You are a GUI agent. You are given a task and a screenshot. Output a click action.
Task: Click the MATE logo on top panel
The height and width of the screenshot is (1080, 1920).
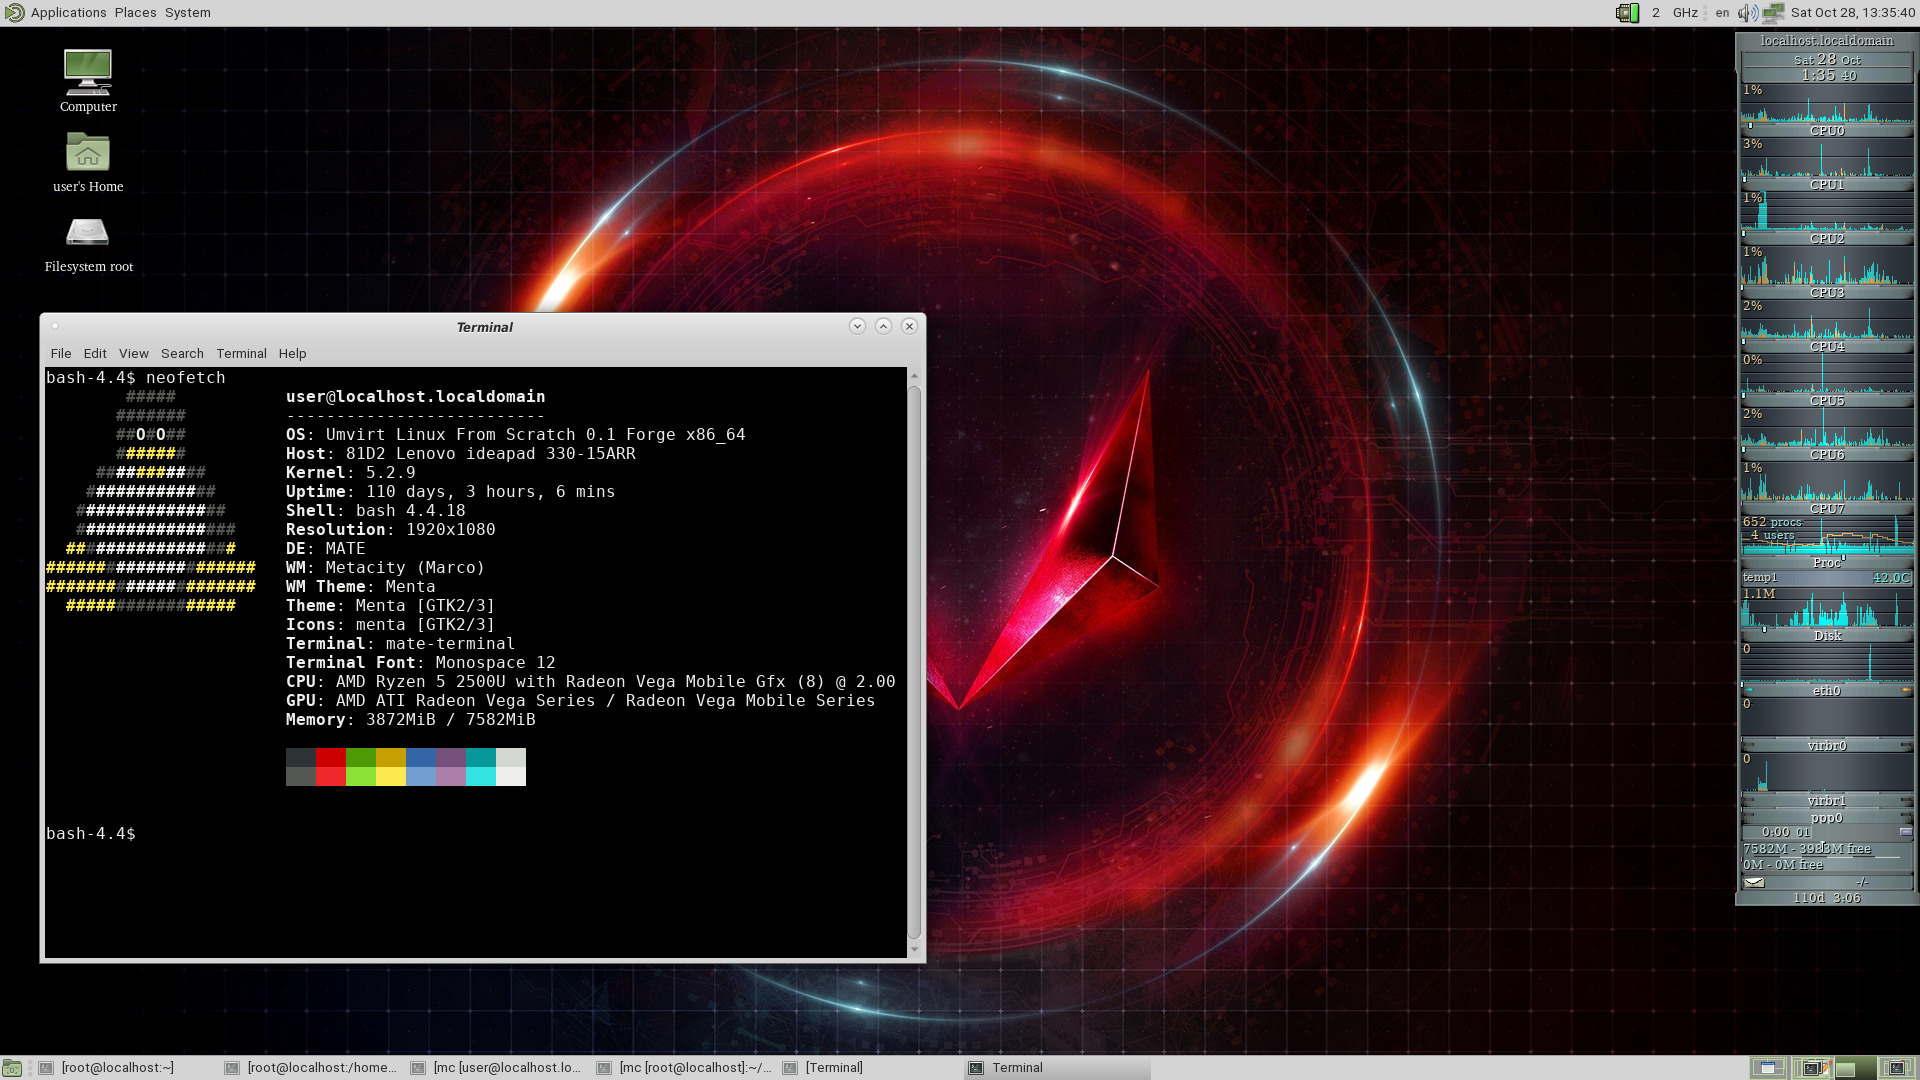tap(13, 13)
